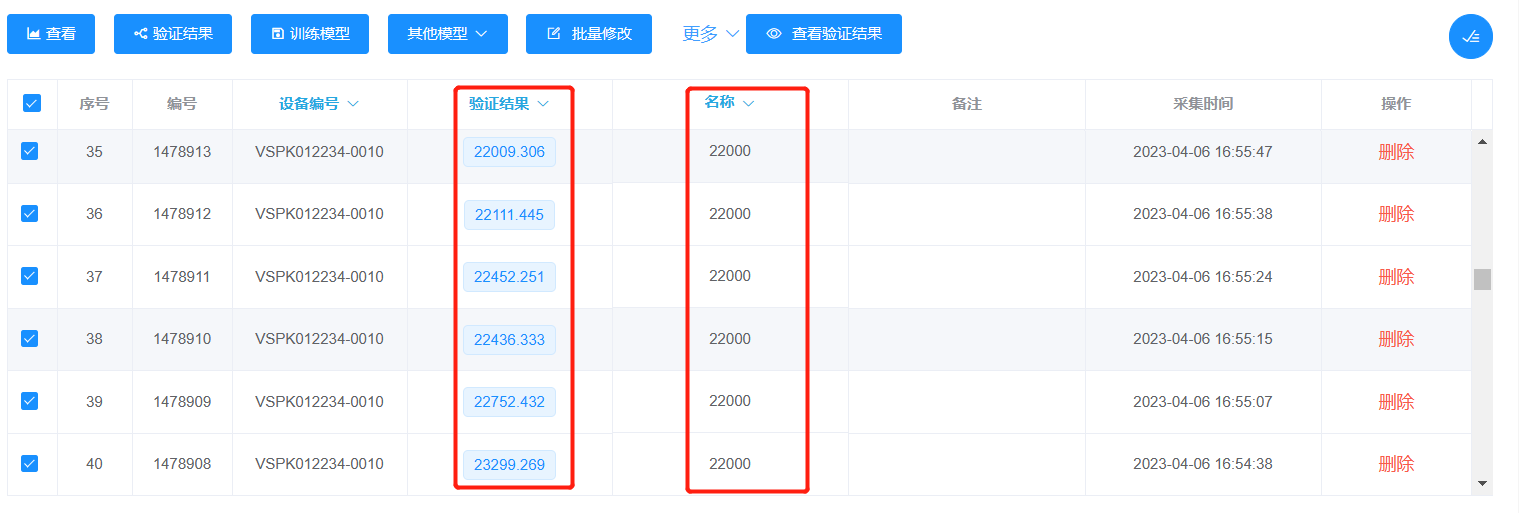This screenshot has height=513, width=1519.
Task: Click the 查看 chart button
Action: pyautogui.click(x=51, y=34)
